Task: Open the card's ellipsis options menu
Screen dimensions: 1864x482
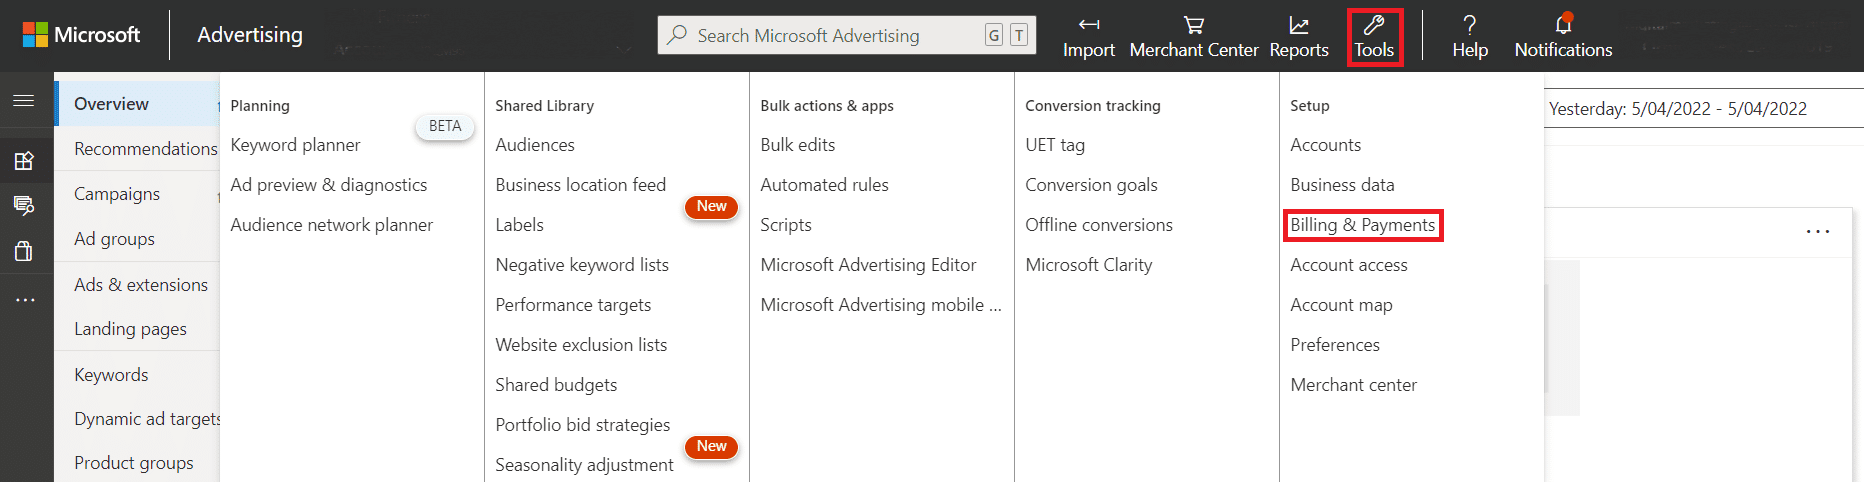Action: click(1817, 232)
